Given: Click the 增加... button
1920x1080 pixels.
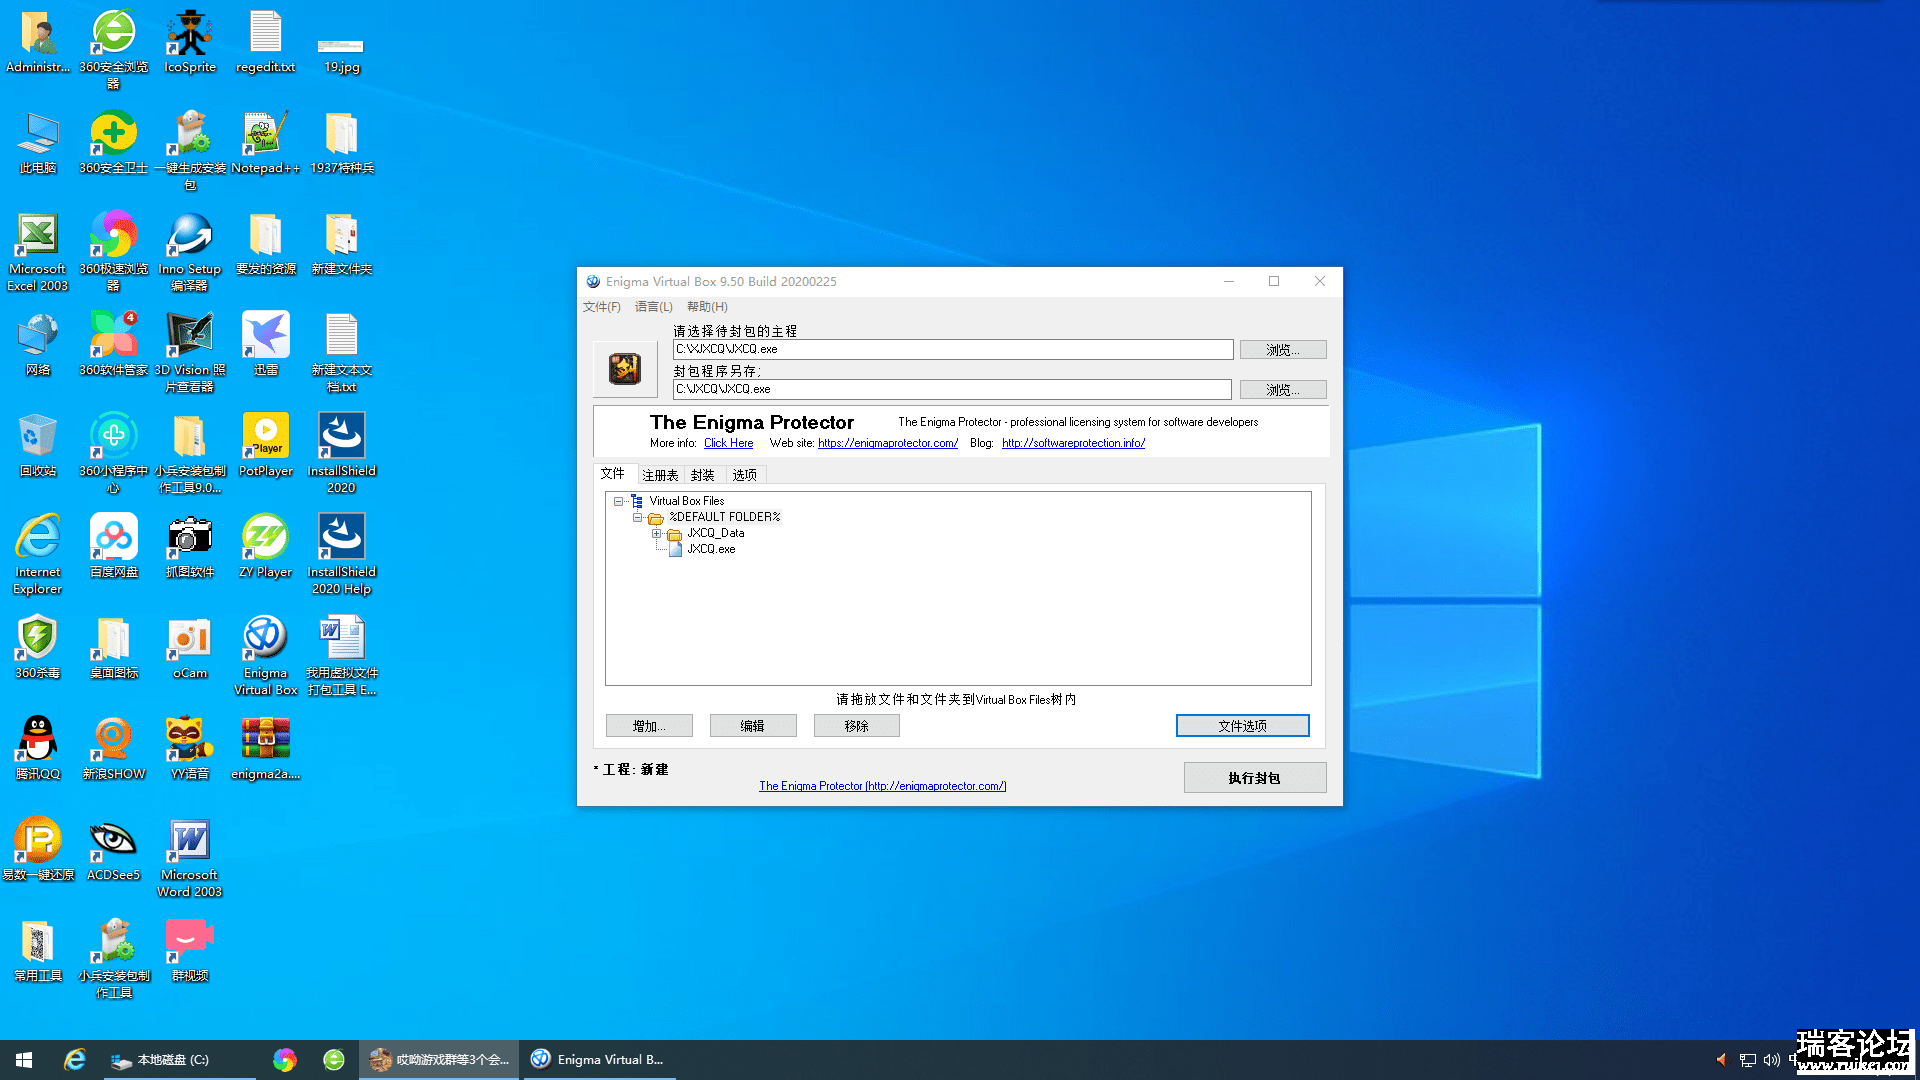Looking at the screenshot, I should [x=649, y=726].
